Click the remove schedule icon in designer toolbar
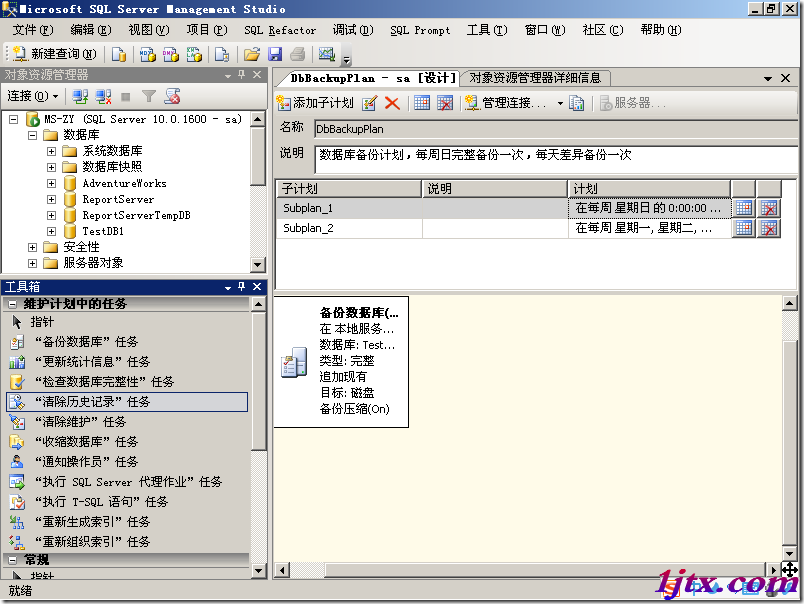The width and height of the screenshot is (804, 604). 445,103
